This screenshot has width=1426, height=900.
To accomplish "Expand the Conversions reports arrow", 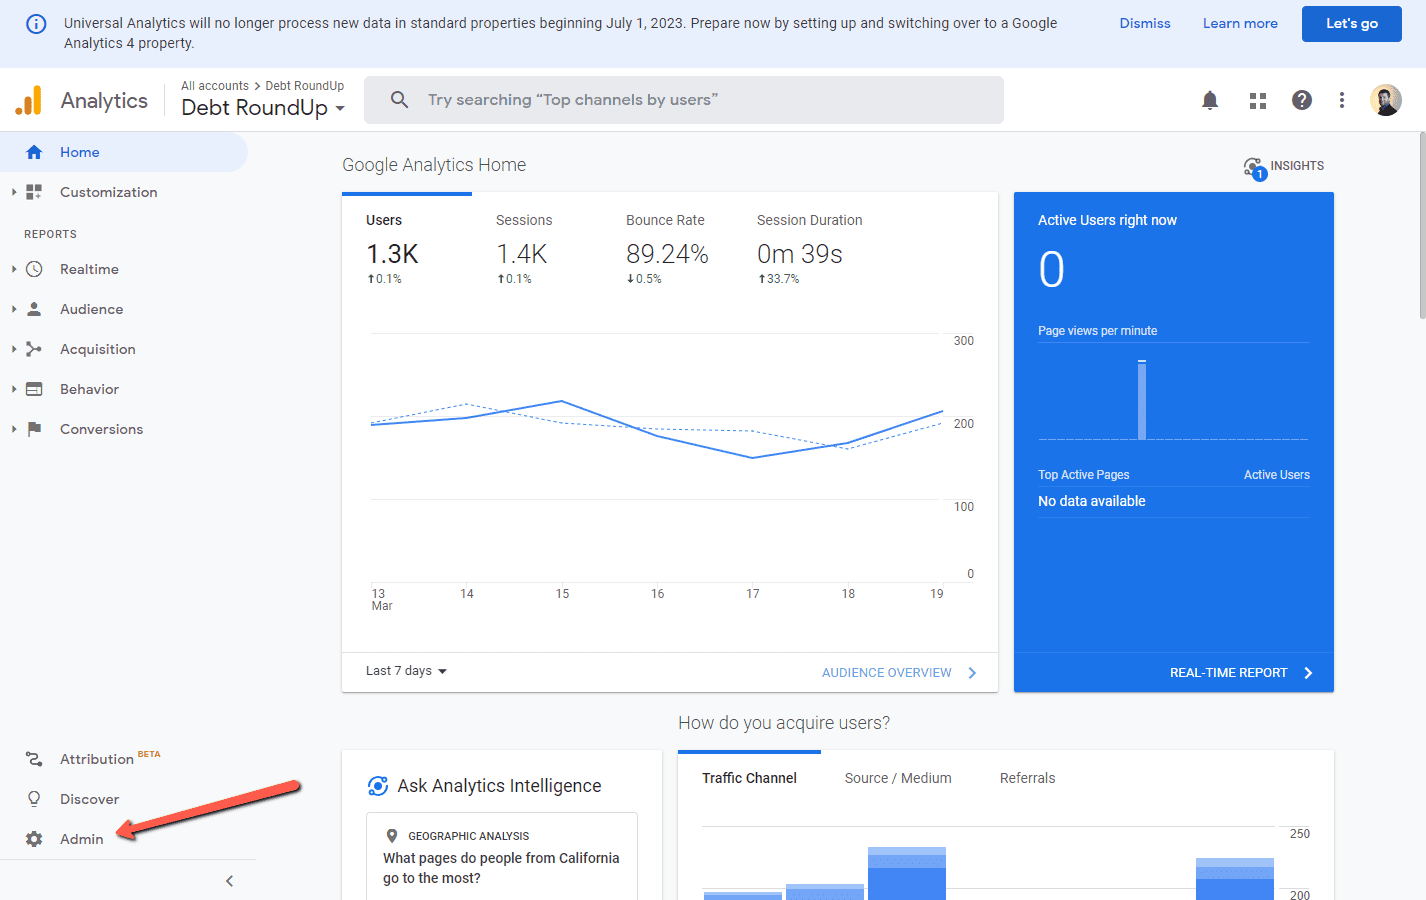I will point(14,429).
